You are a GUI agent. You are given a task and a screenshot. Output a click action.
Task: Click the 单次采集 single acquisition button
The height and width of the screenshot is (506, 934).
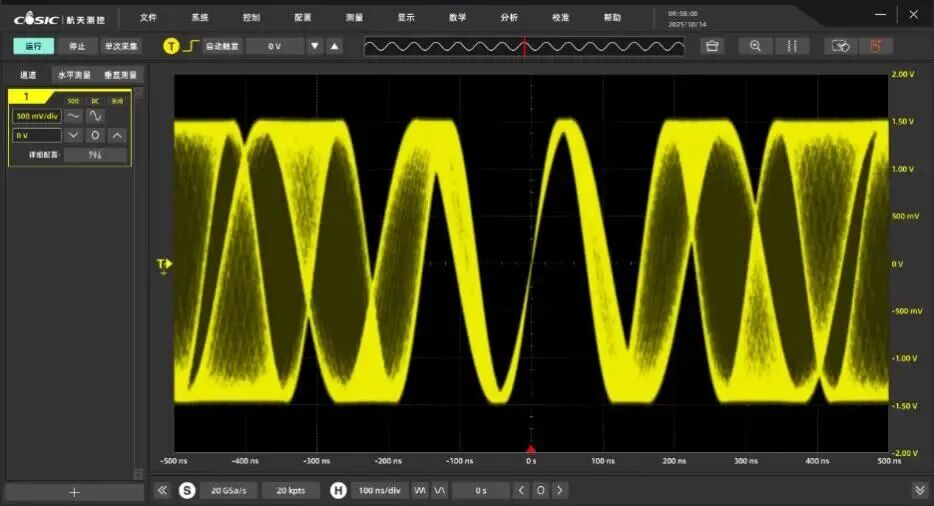coord(122,46)
